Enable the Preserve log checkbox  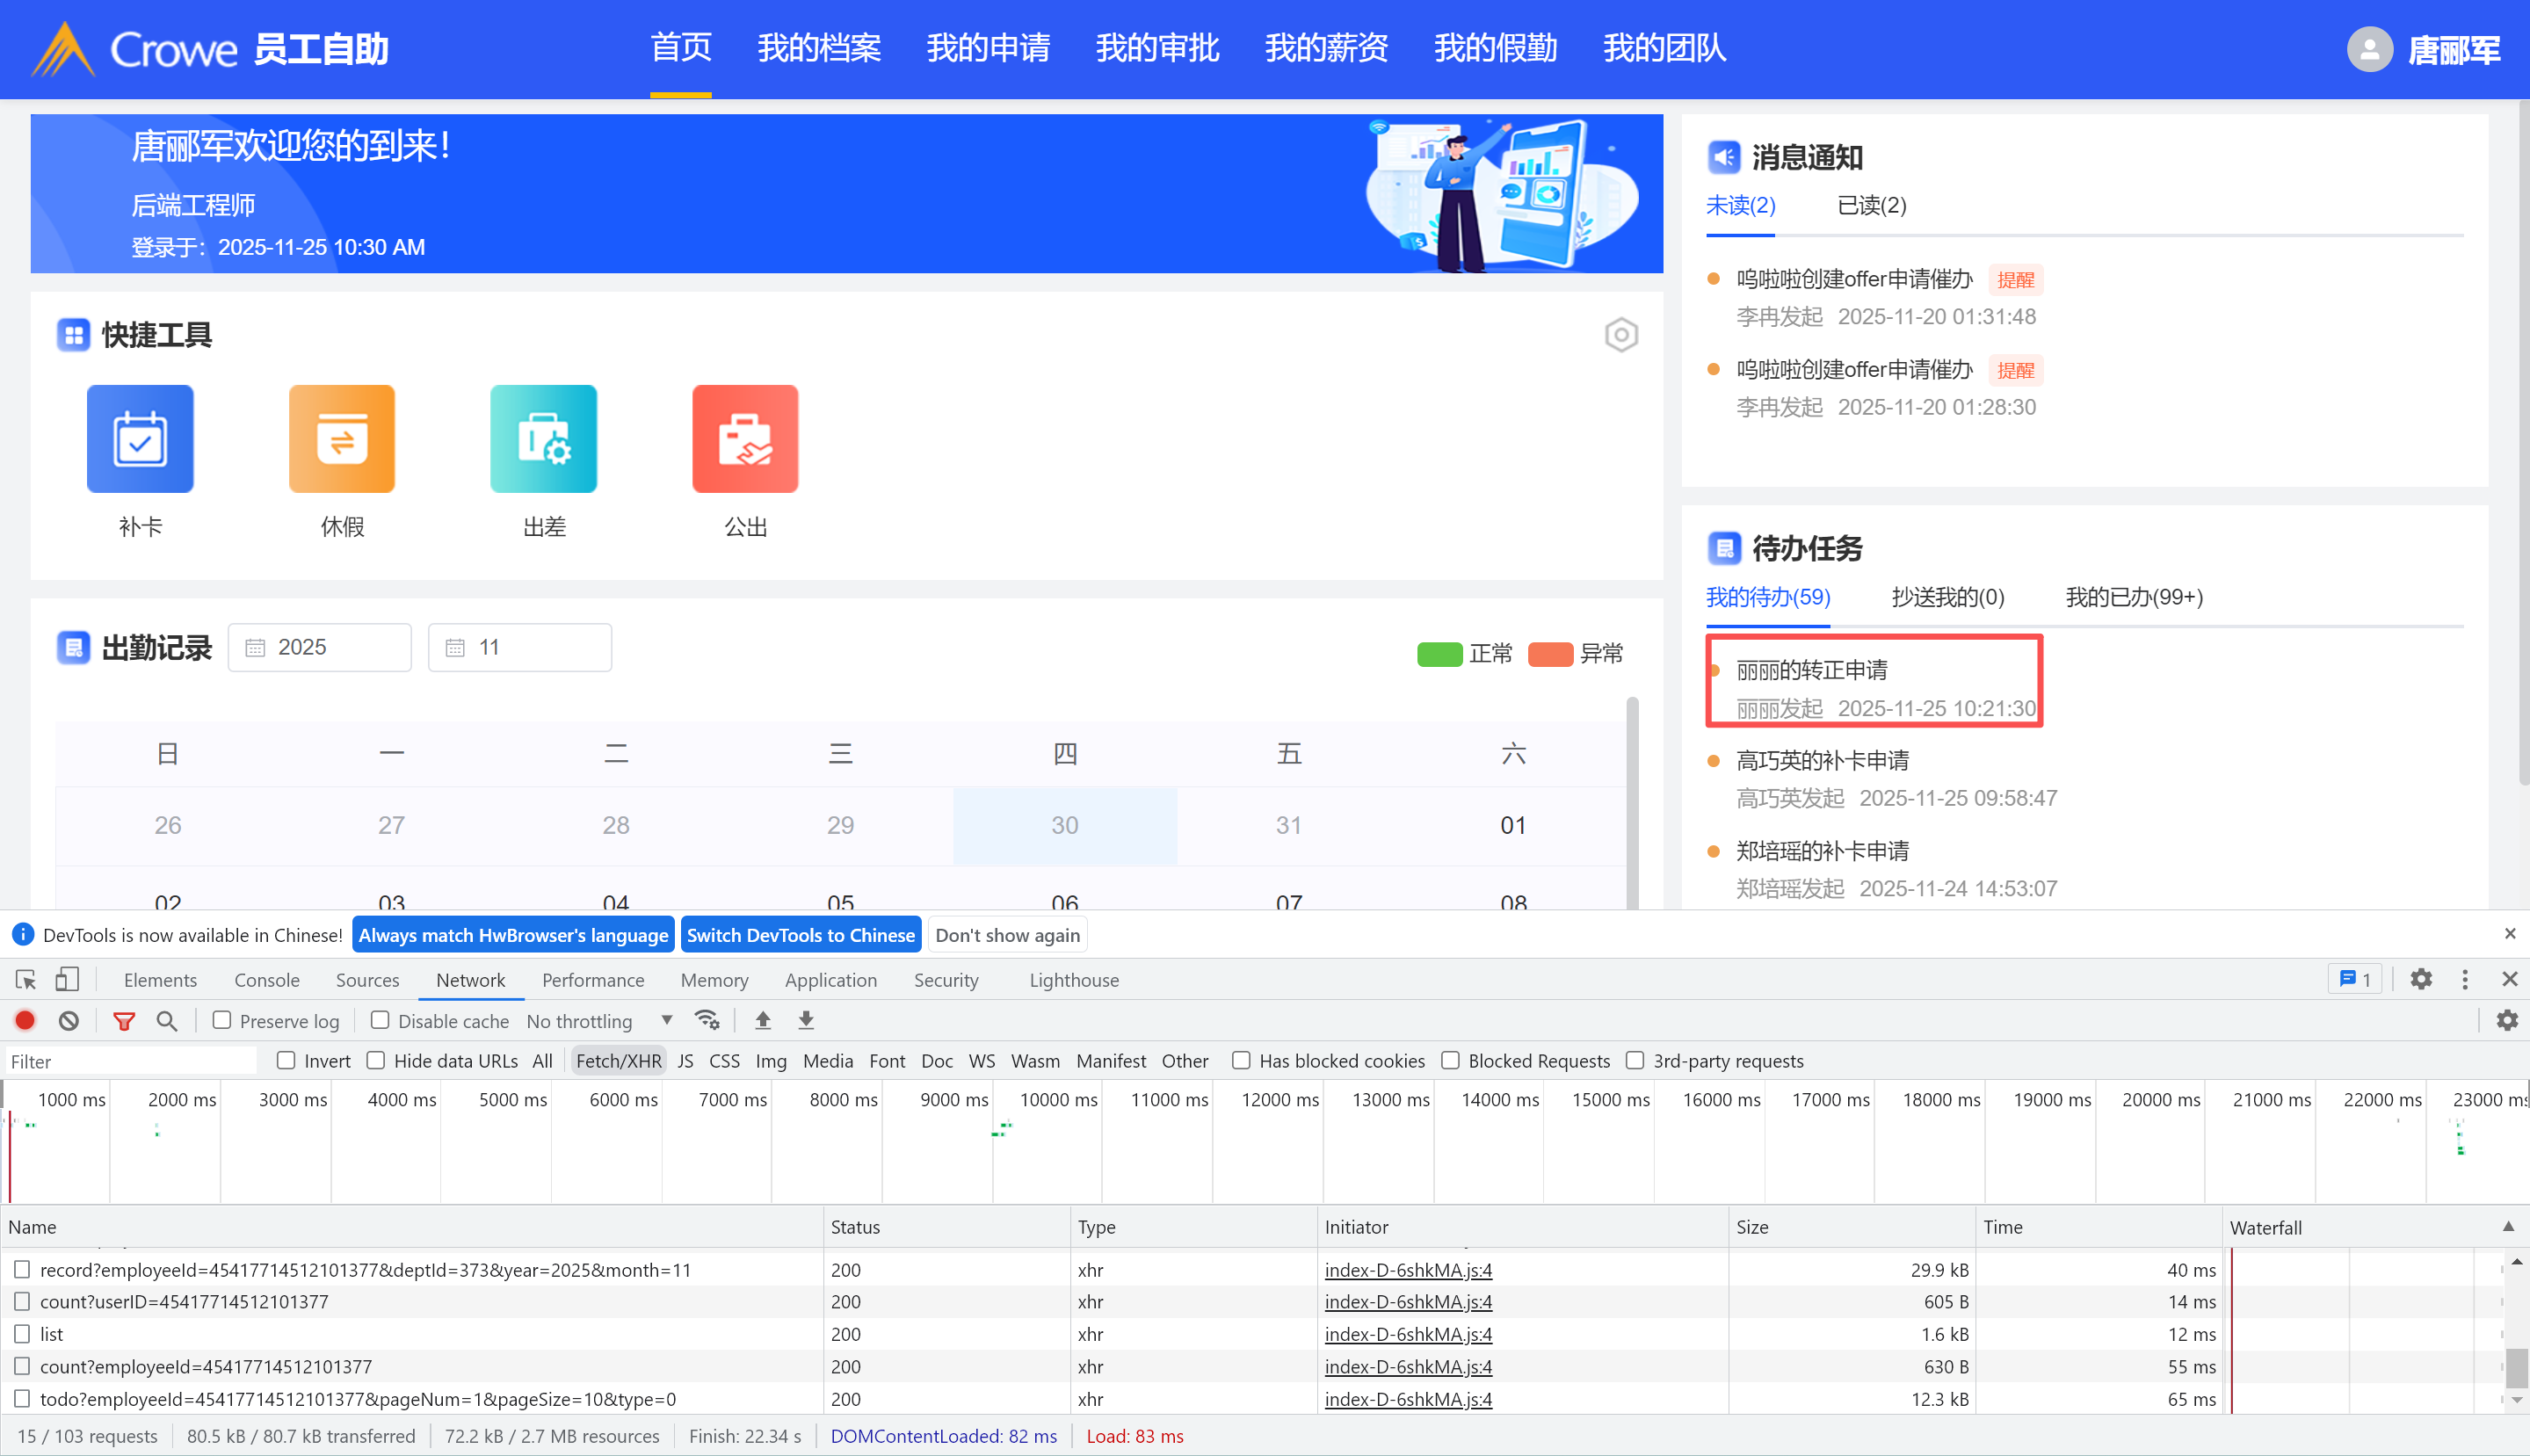222,1020
